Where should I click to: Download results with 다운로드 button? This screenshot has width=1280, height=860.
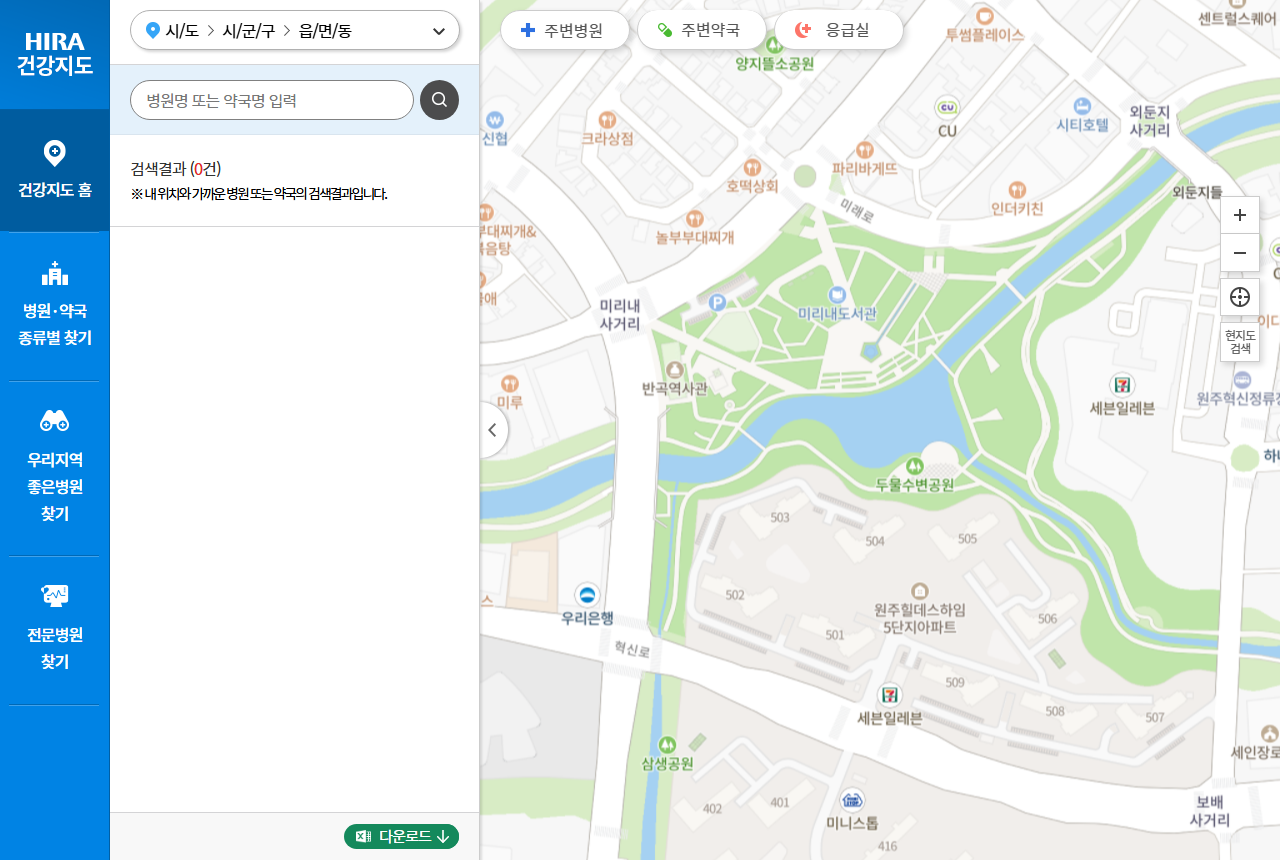[x=402, y=836]
